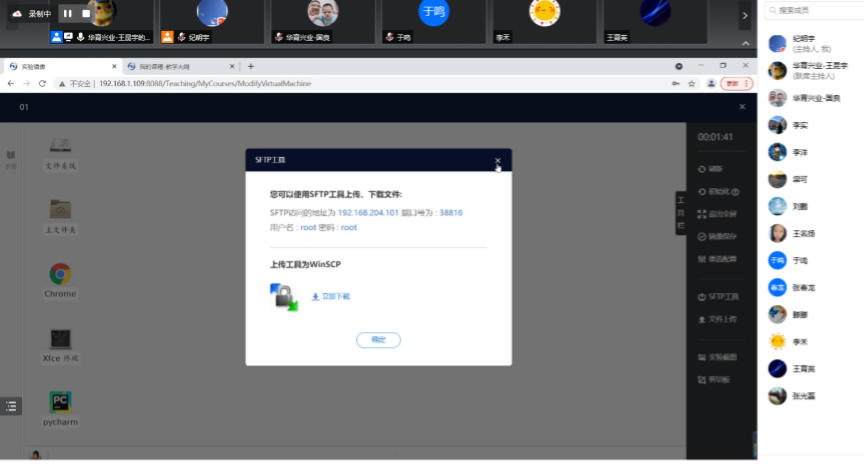Open a new browser tab
This screenshot has height=464, width=867.
coord(251,66)
